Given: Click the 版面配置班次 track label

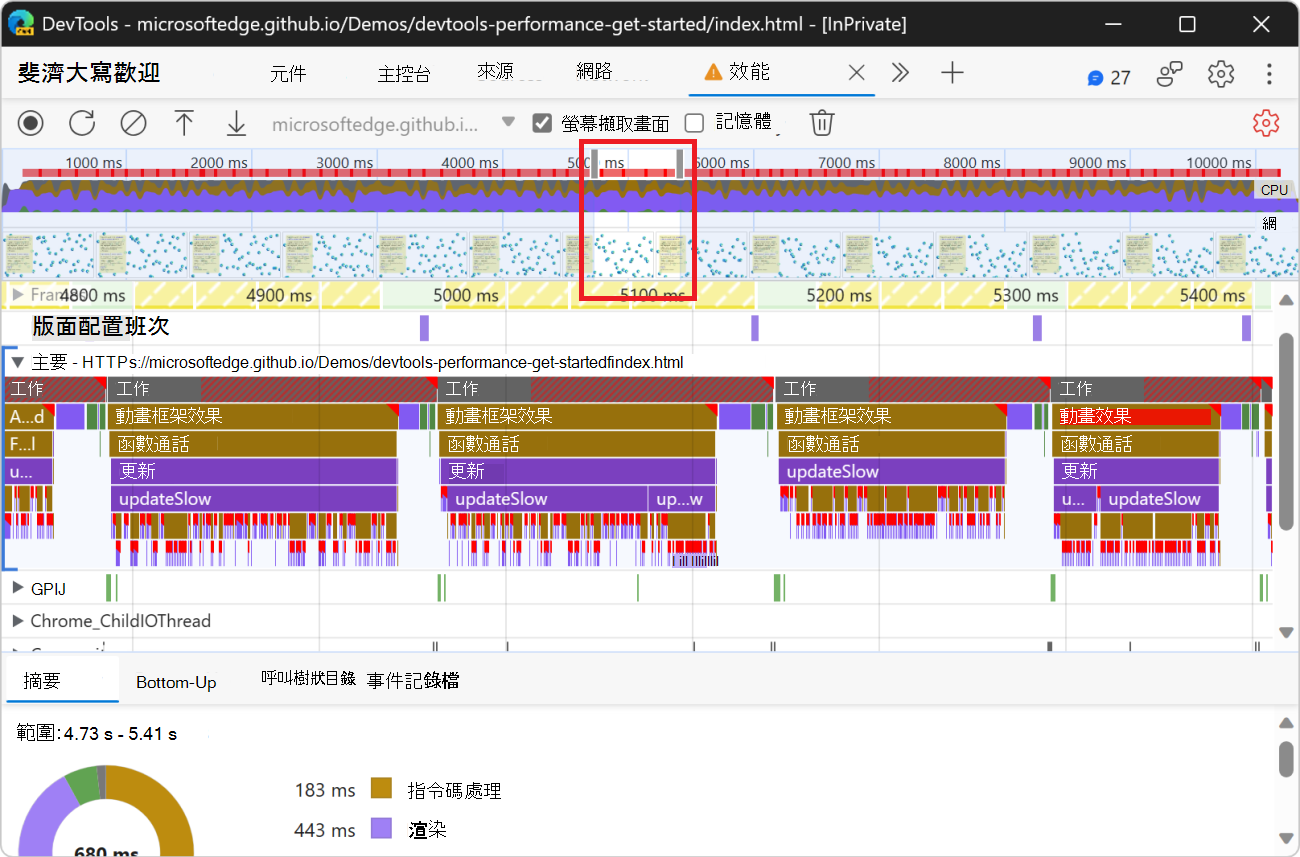Looking at the screenshot, I should click(101, 327).
